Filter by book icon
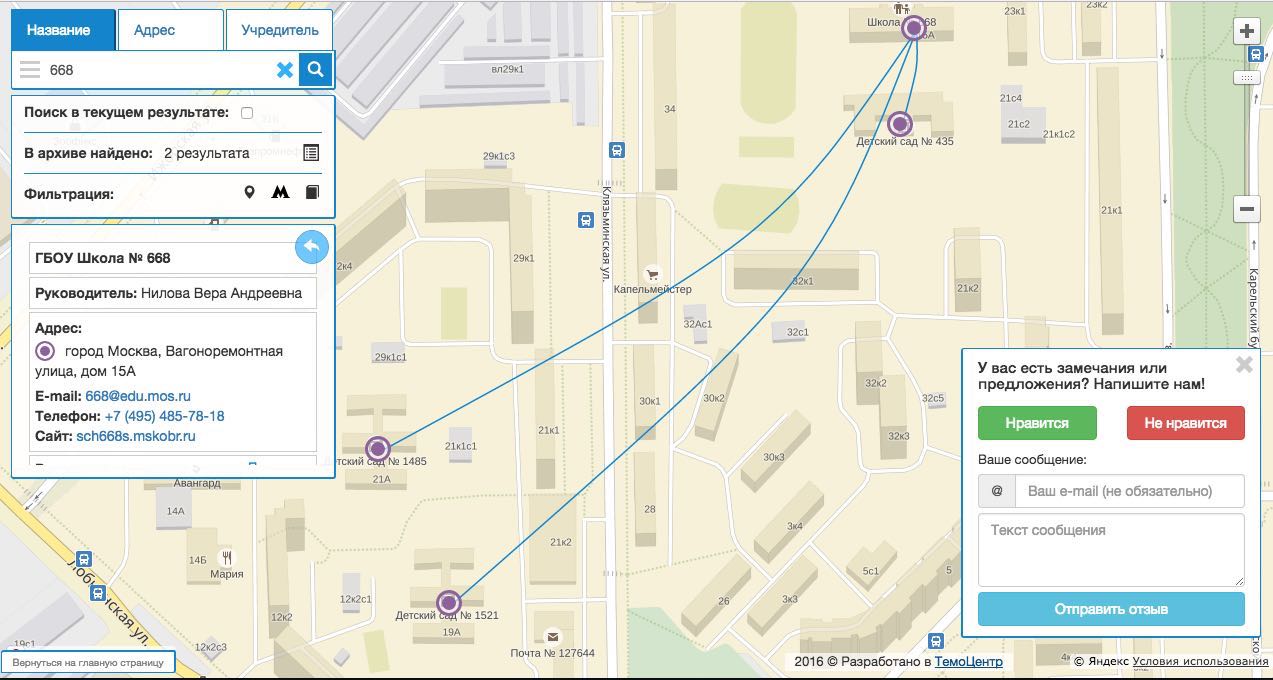 313,192
